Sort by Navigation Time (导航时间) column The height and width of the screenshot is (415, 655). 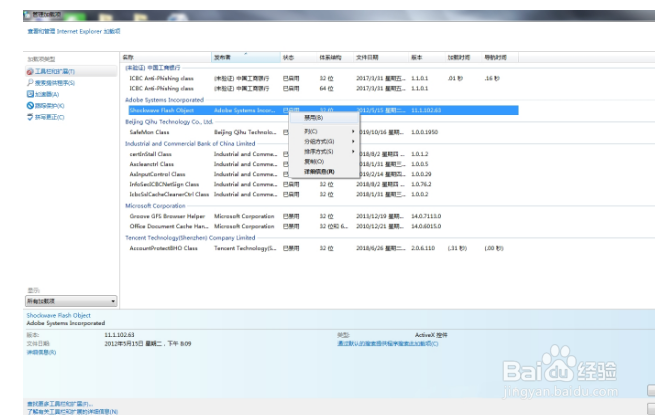click(x=500, y=57)
